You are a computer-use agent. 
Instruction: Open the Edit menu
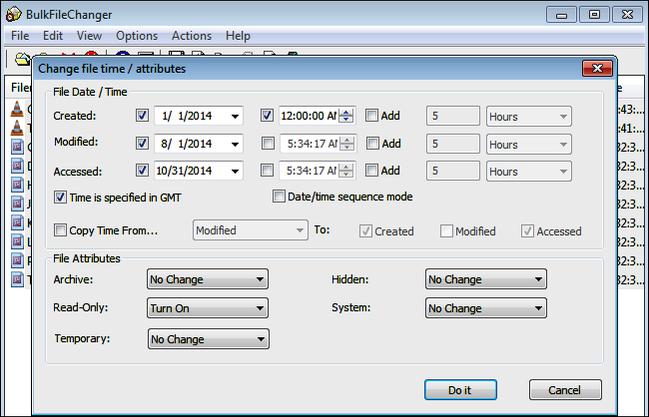tap(53, 36)
